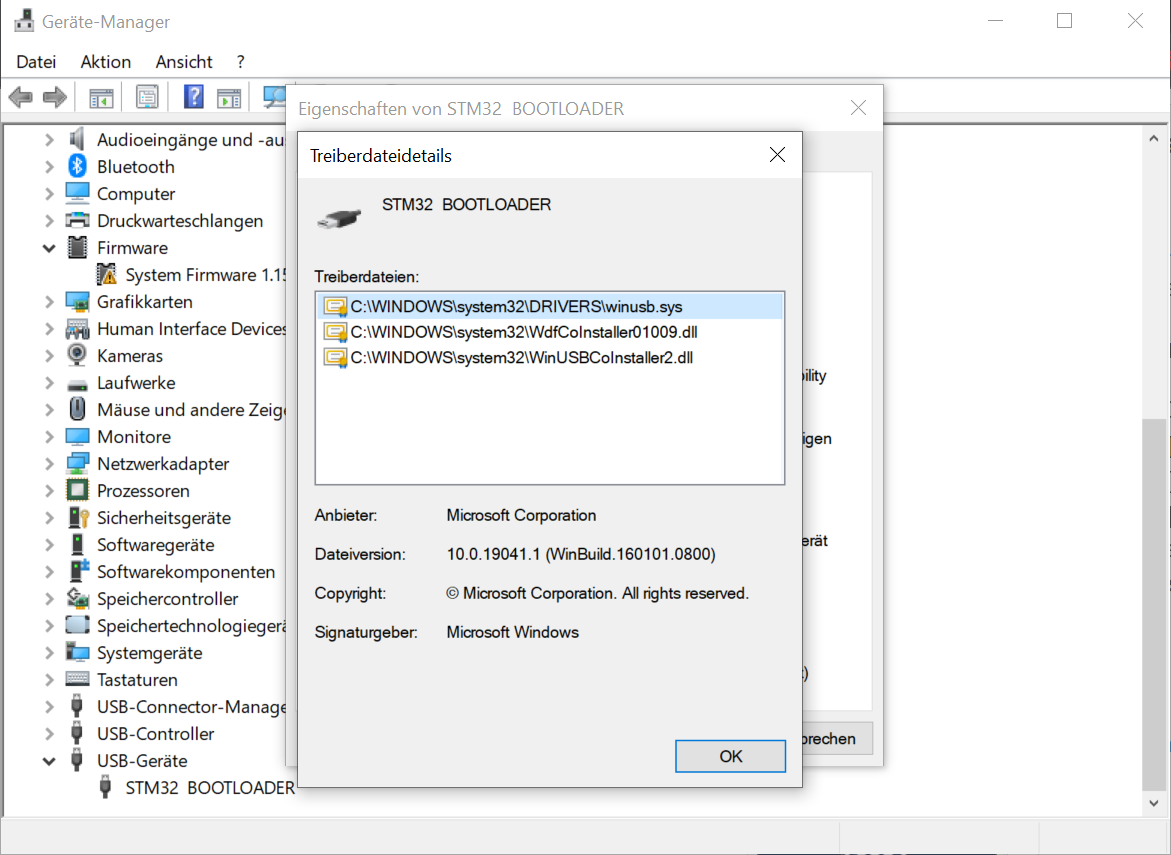Select the WdfCoInstaller01009.dll path entry
The image size is (1171, 855).
(x=524, y=332)
